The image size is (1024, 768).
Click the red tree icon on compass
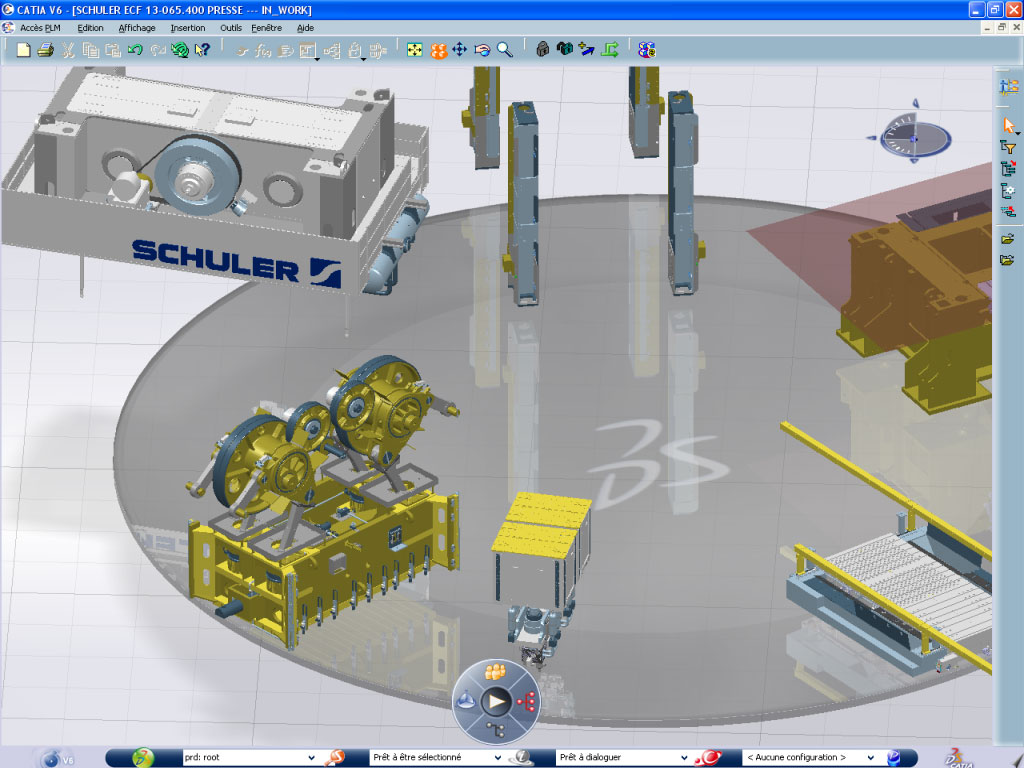click(527, 701)
